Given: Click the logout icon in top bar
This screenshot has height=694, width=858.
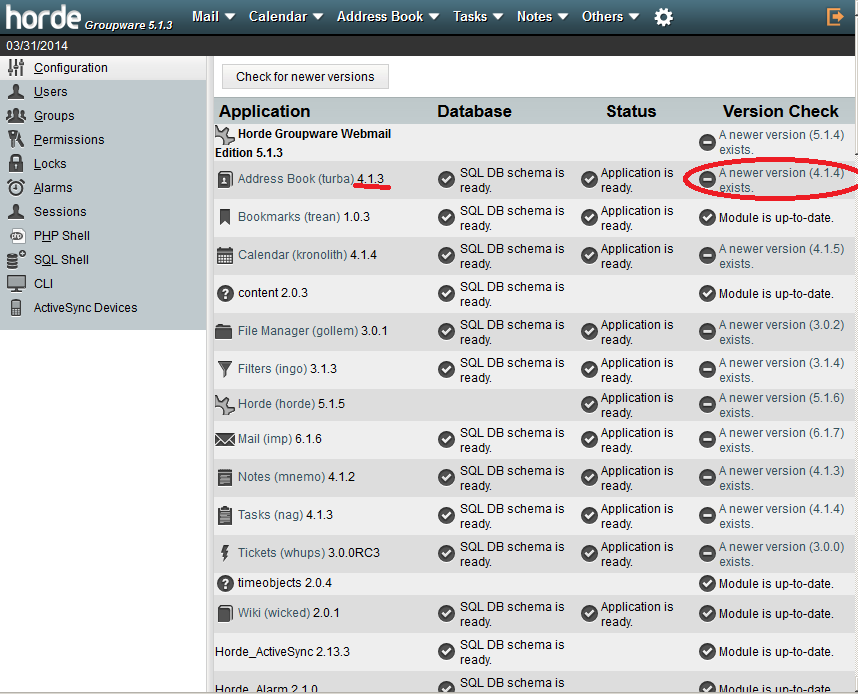Looking at the screenshot, I should click(x=835, y=17).
